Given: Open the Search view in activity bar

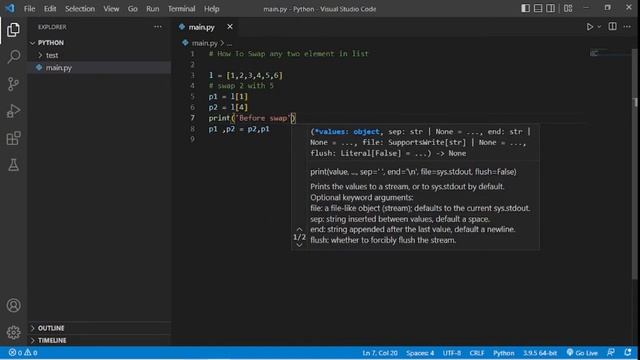Looking at the screenshot, I should tap(13, 56).
